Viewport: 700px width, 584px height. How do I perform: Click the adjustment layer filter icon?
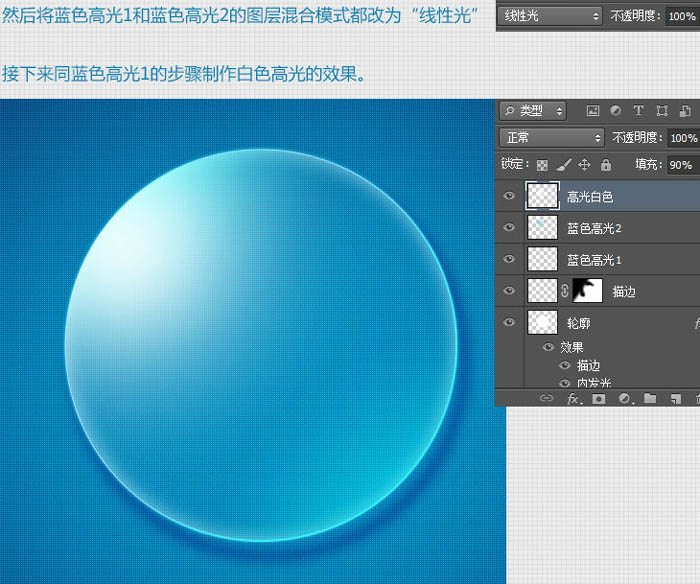[616, 110]
